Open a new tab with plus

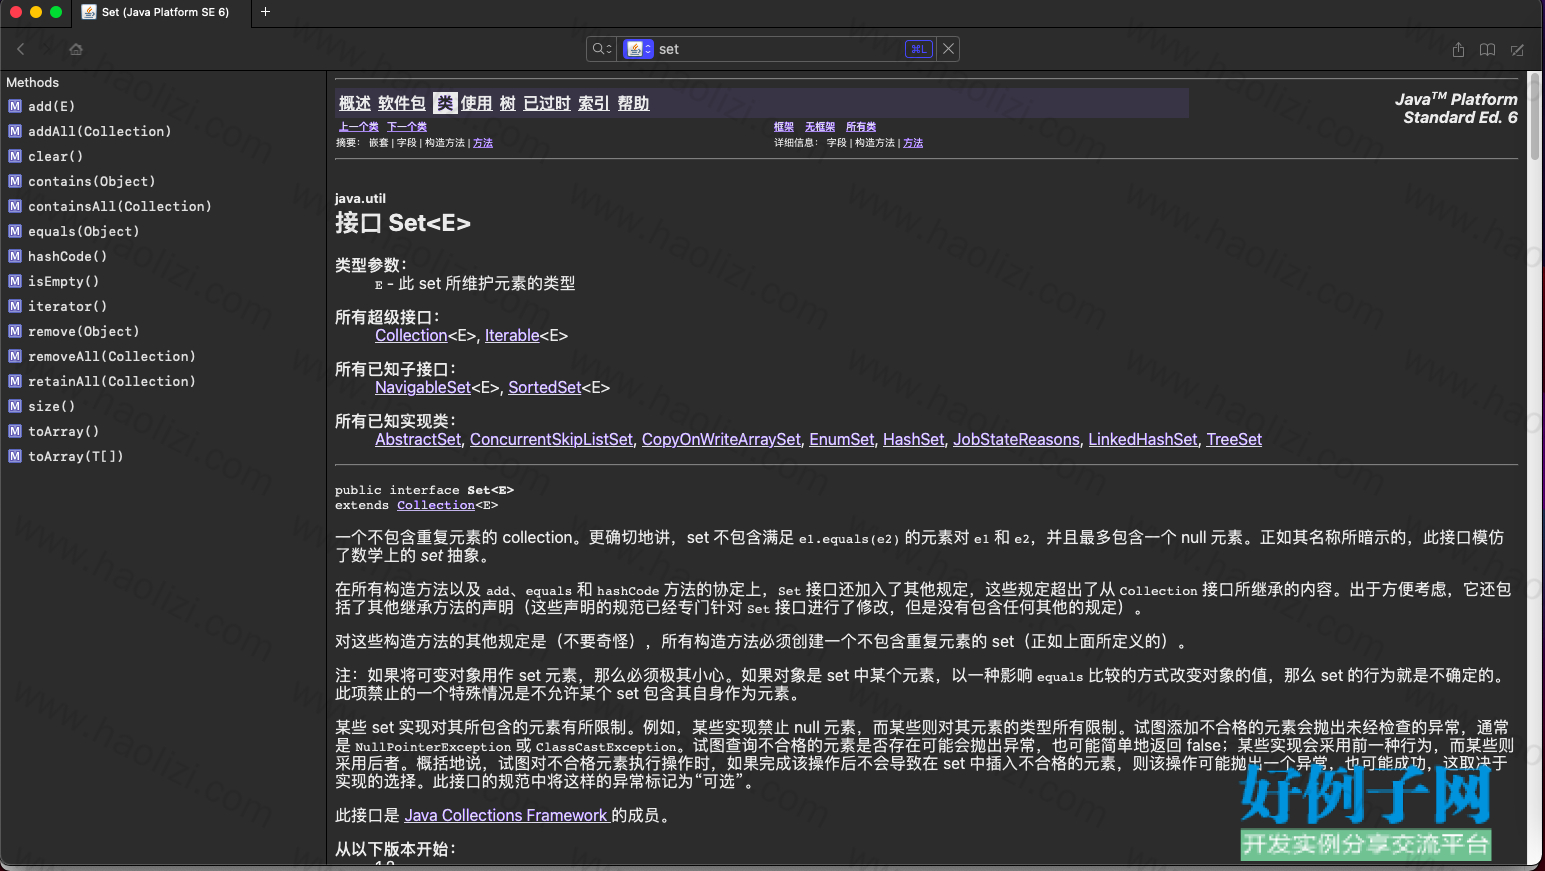[x=265, y=12]
